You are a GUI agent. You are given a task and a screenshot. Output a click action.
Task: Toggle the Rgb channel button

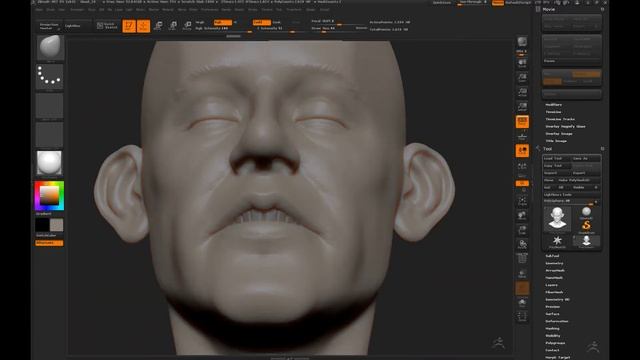(x=223, y=22)
